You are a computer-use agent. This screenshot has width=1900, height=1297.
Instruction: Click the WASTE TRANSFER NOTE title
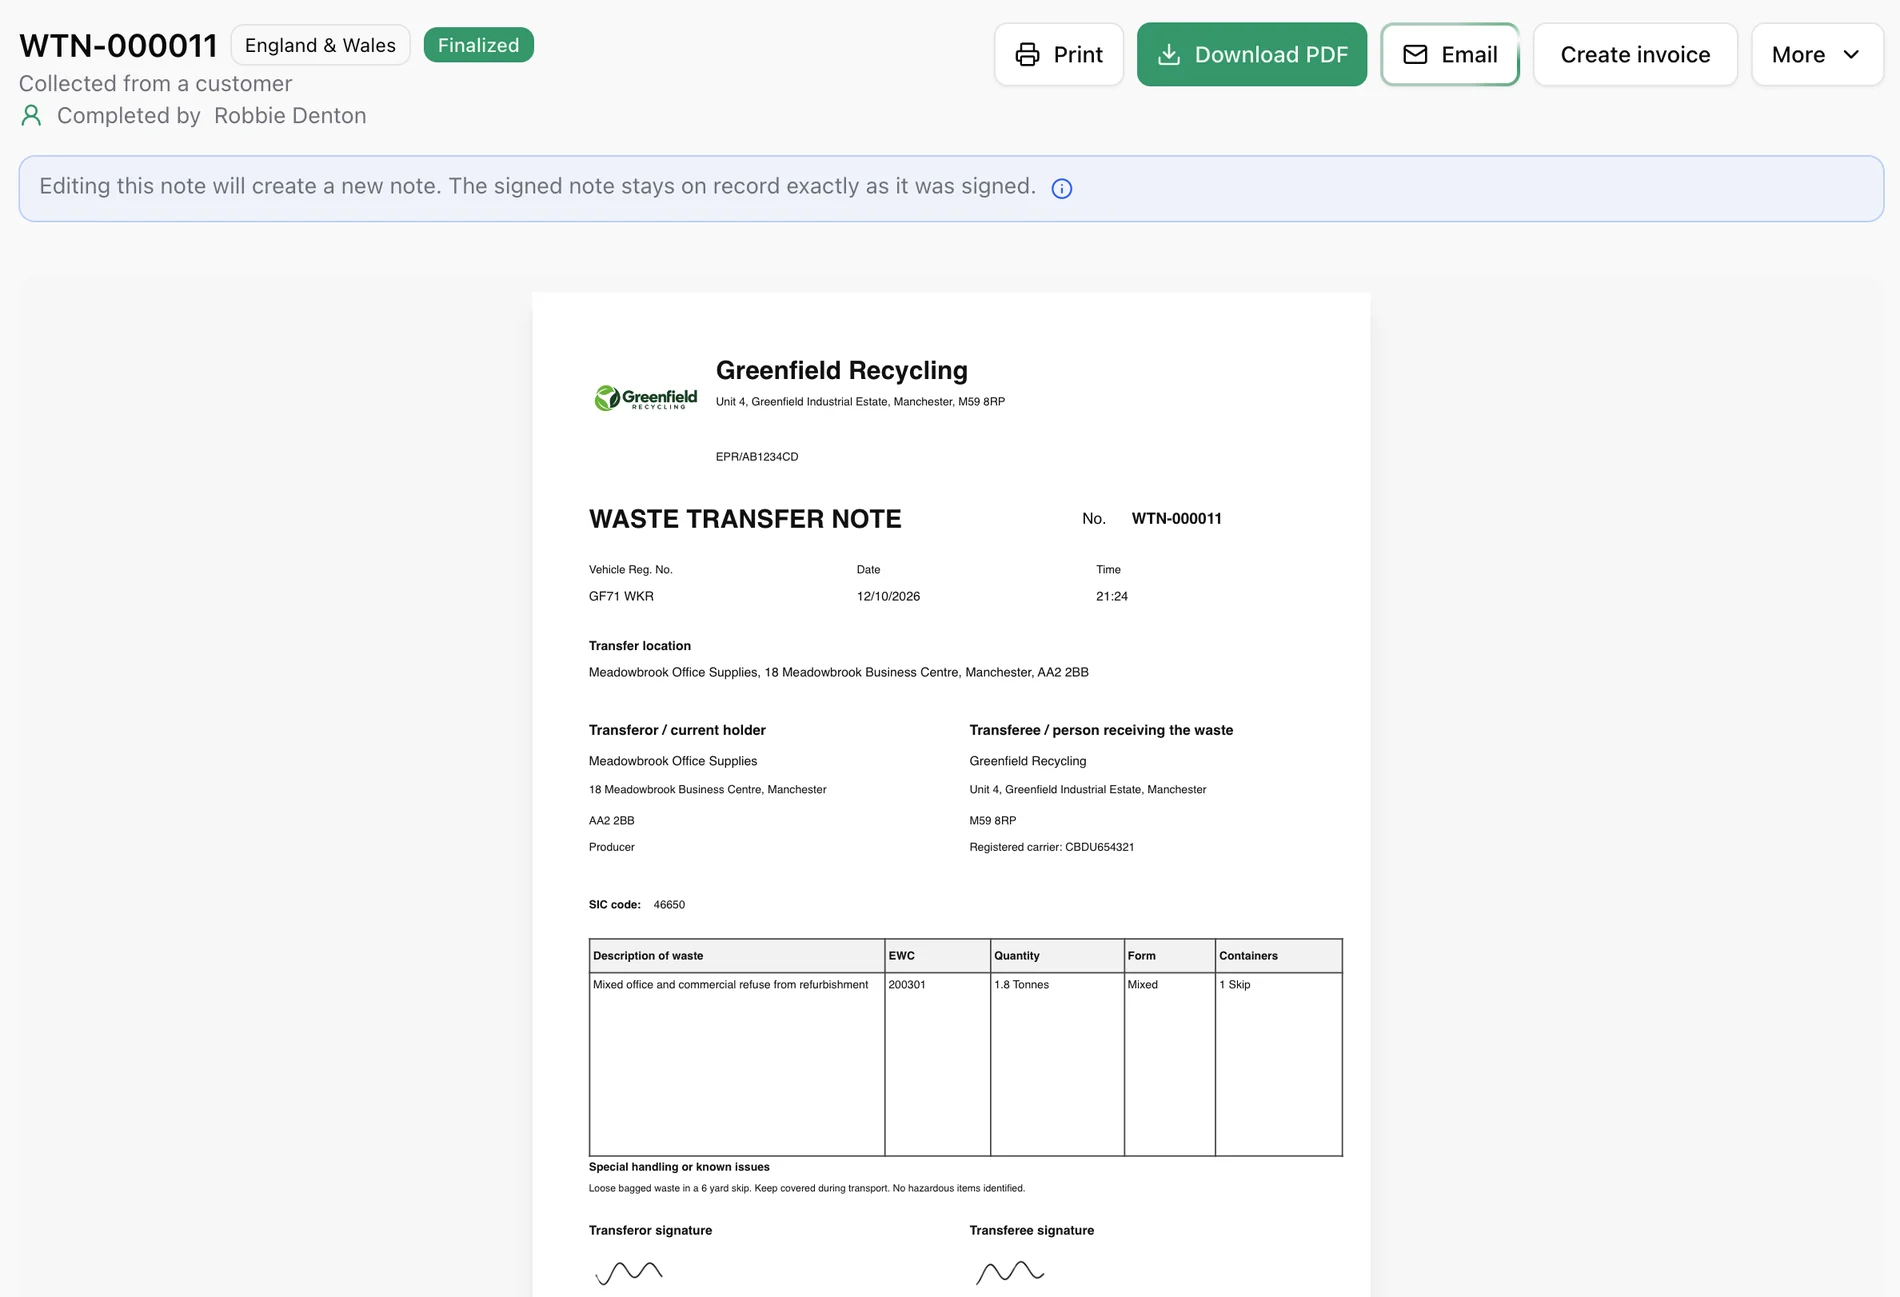(x=745, y=519)
